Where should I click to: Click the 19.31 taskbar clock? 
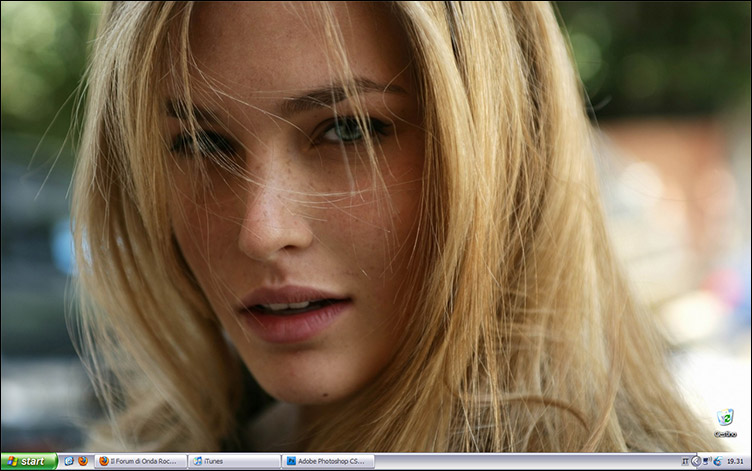pos(735,461)
